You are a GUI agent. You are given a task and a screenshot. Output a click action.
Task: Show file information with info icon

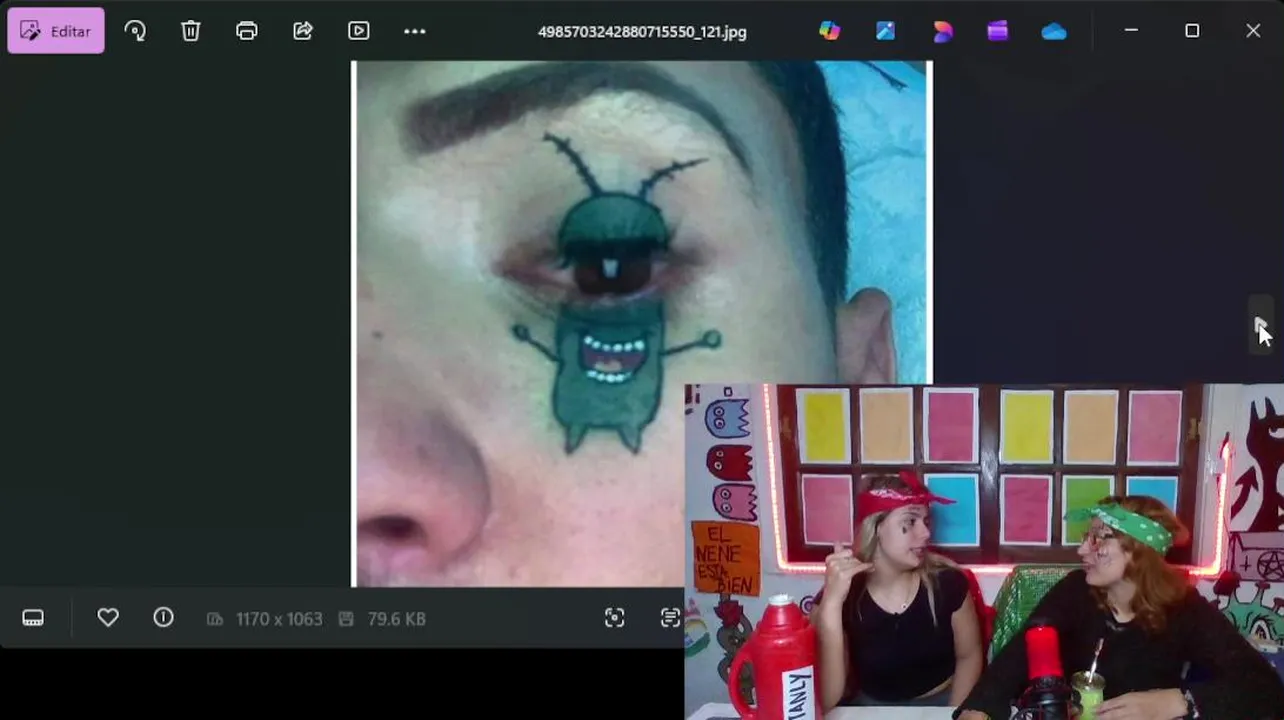(164, 618)
